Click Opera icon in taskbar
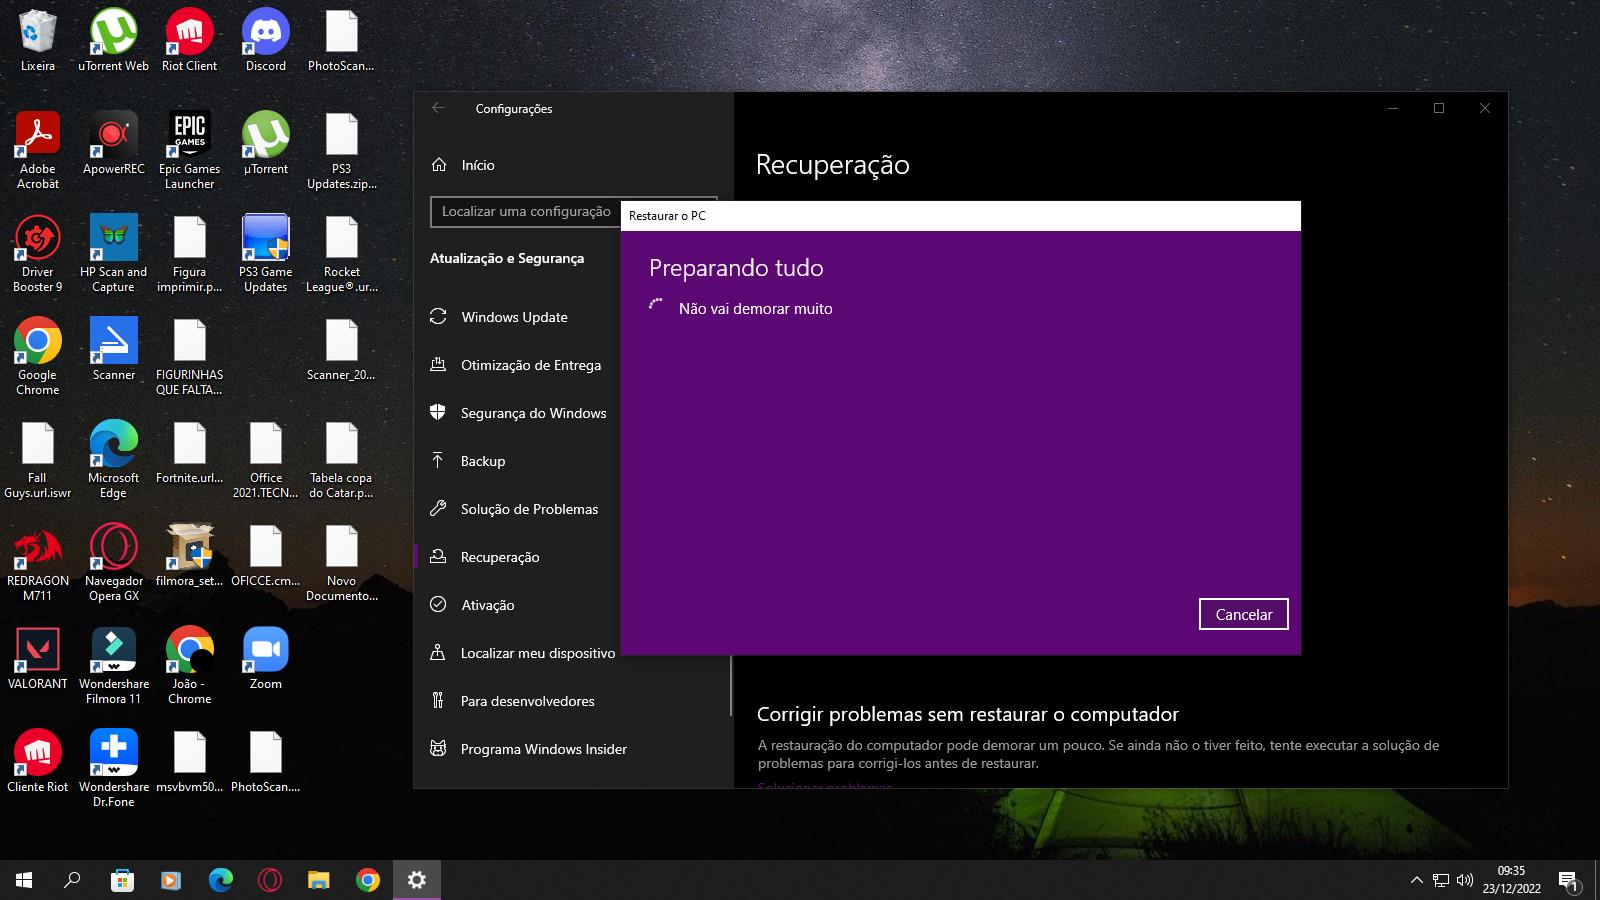The width and height of the screenshot is (1600, 900). 270,880
